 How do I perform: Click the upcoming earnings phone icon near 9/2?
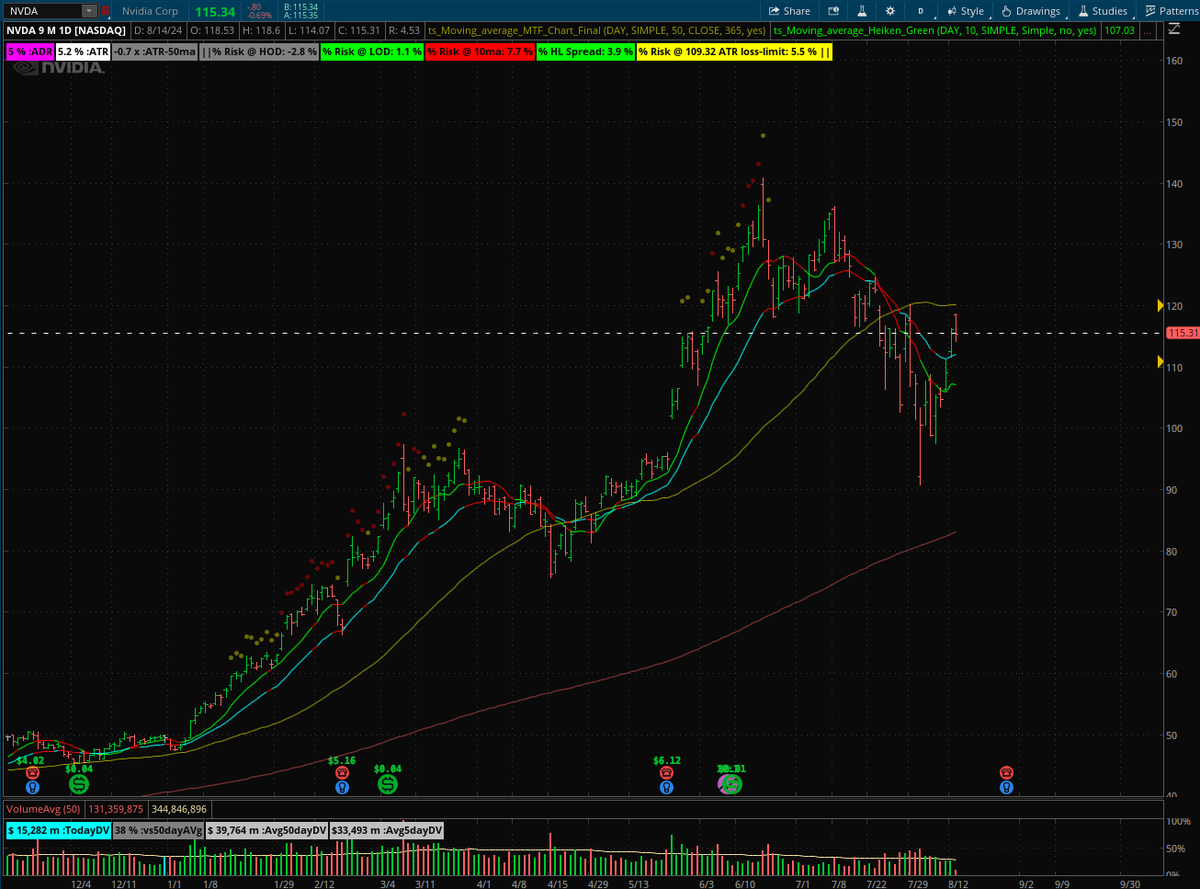point(1006,773)
